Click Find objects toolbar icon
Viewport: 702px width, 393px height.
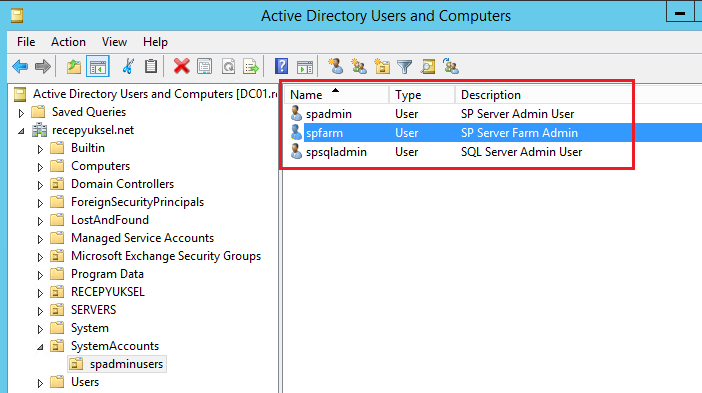pyautogui.click(x=428, y=67)
